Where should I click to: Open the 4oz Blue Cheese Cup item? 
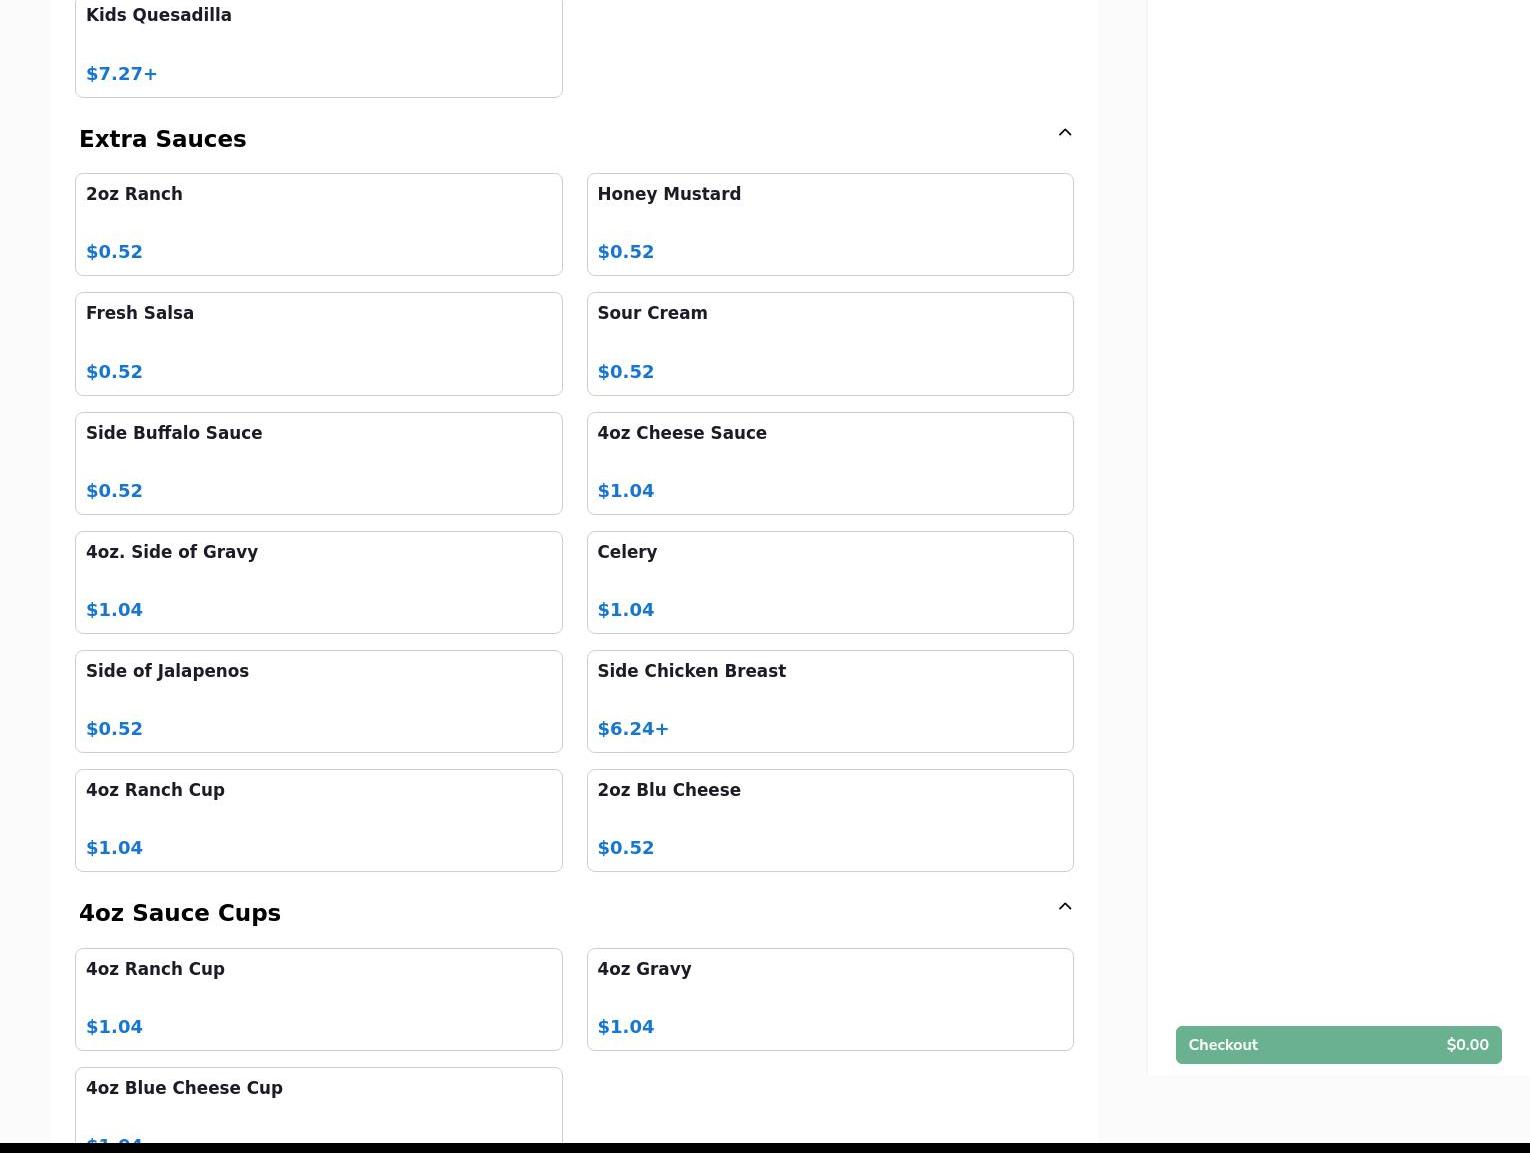tap(318, 1105)
